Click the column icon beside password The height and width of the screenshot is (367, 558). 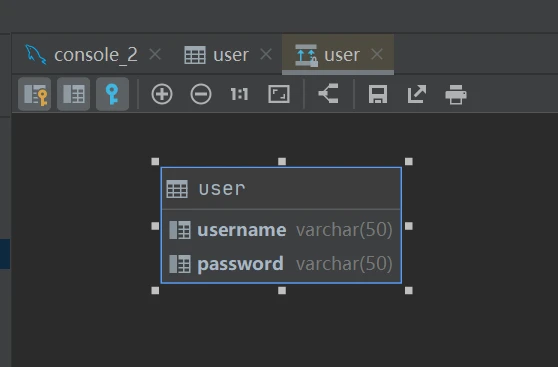tap(180, 264)
